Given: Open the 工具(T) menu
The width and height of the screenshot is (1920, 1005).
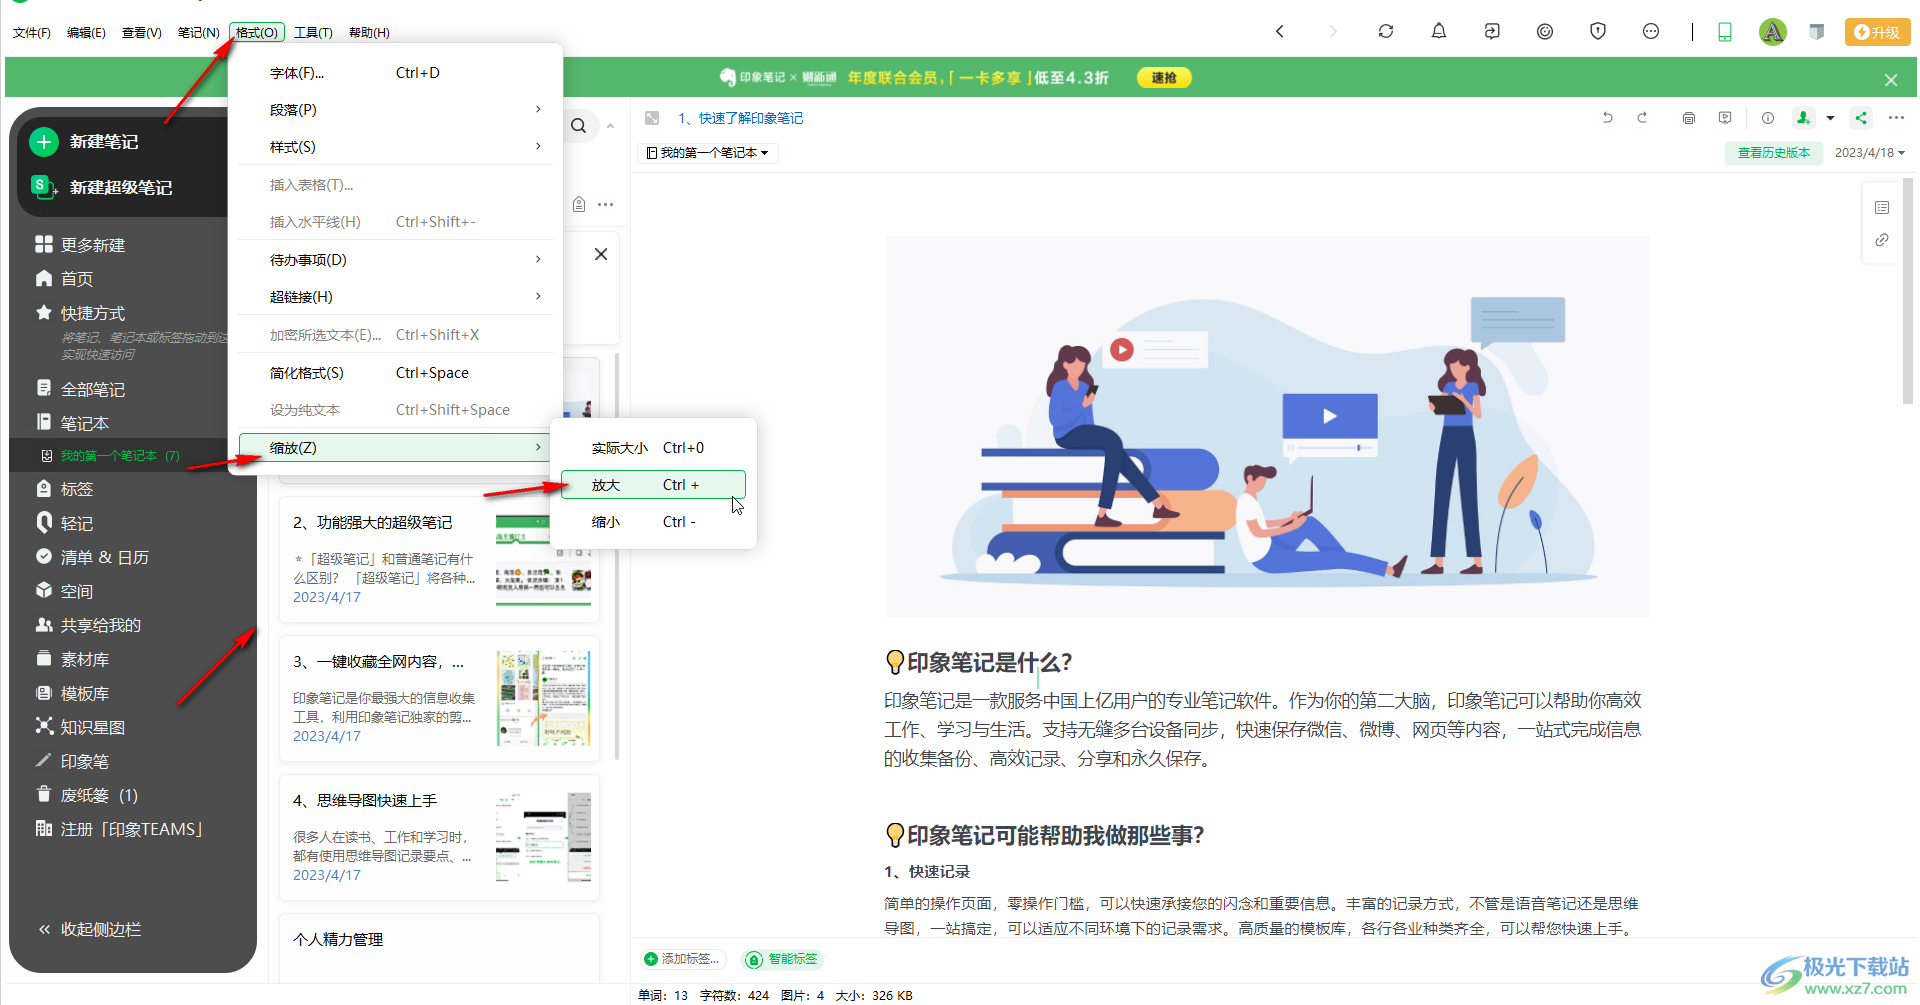Looking at the screenshot, I should (313, 33).
